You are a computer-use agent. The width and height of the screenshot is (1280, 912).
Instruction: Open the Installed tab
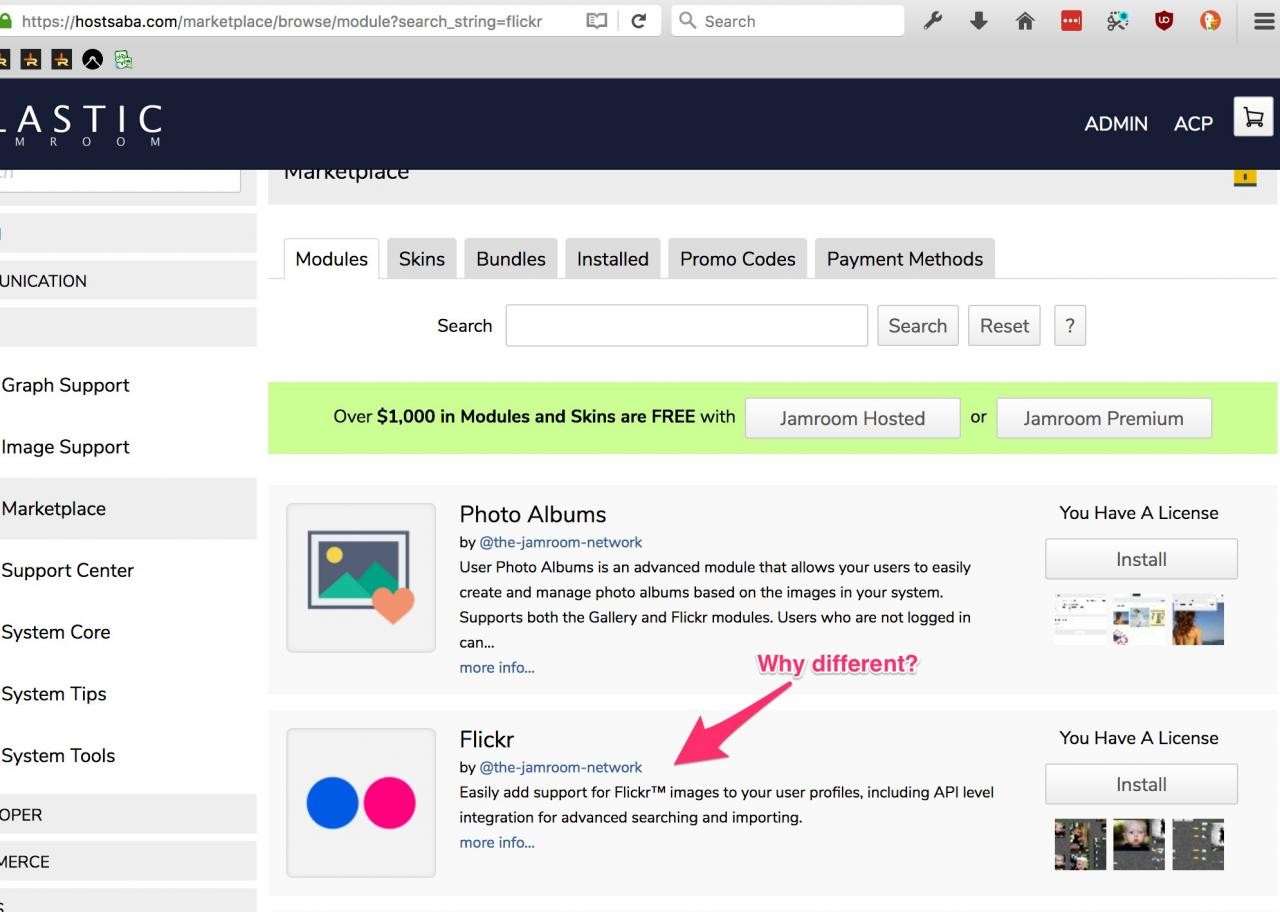[x=612, y=259]
